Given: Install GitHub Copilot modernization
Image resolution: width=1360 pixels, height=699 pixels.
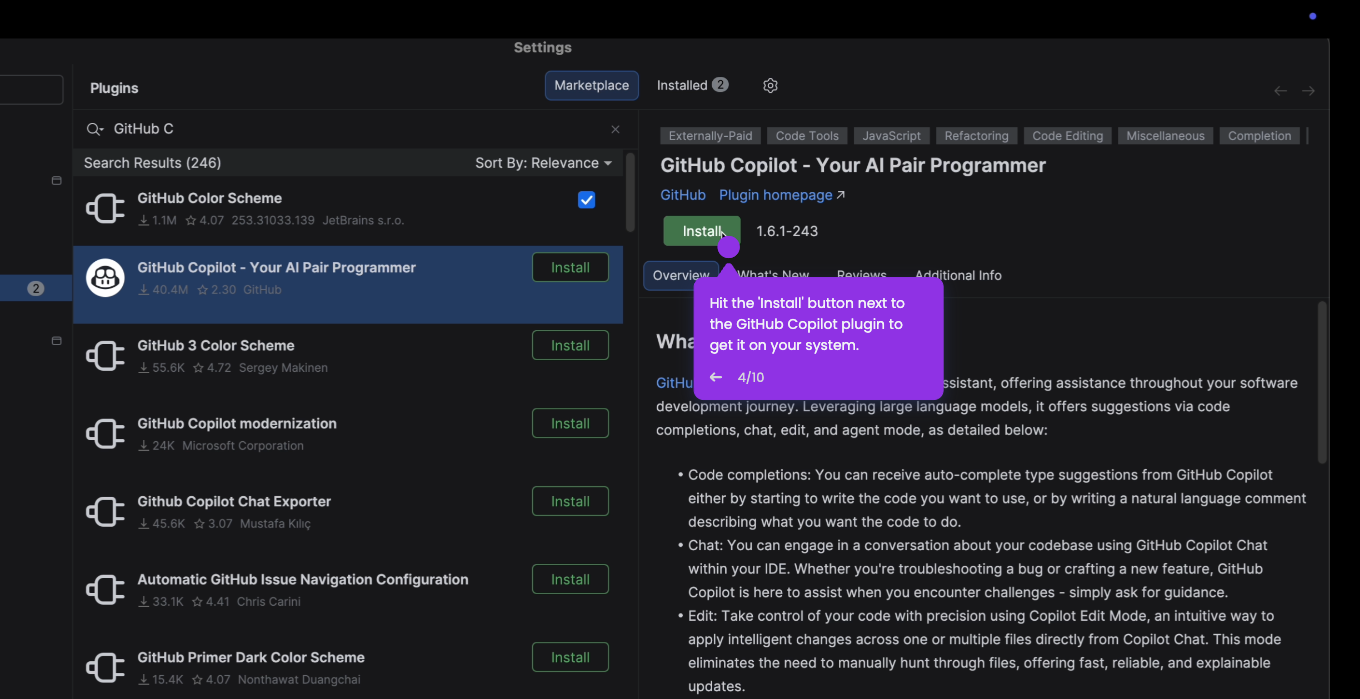Looking at the screenshot, I should click(570, 424).
